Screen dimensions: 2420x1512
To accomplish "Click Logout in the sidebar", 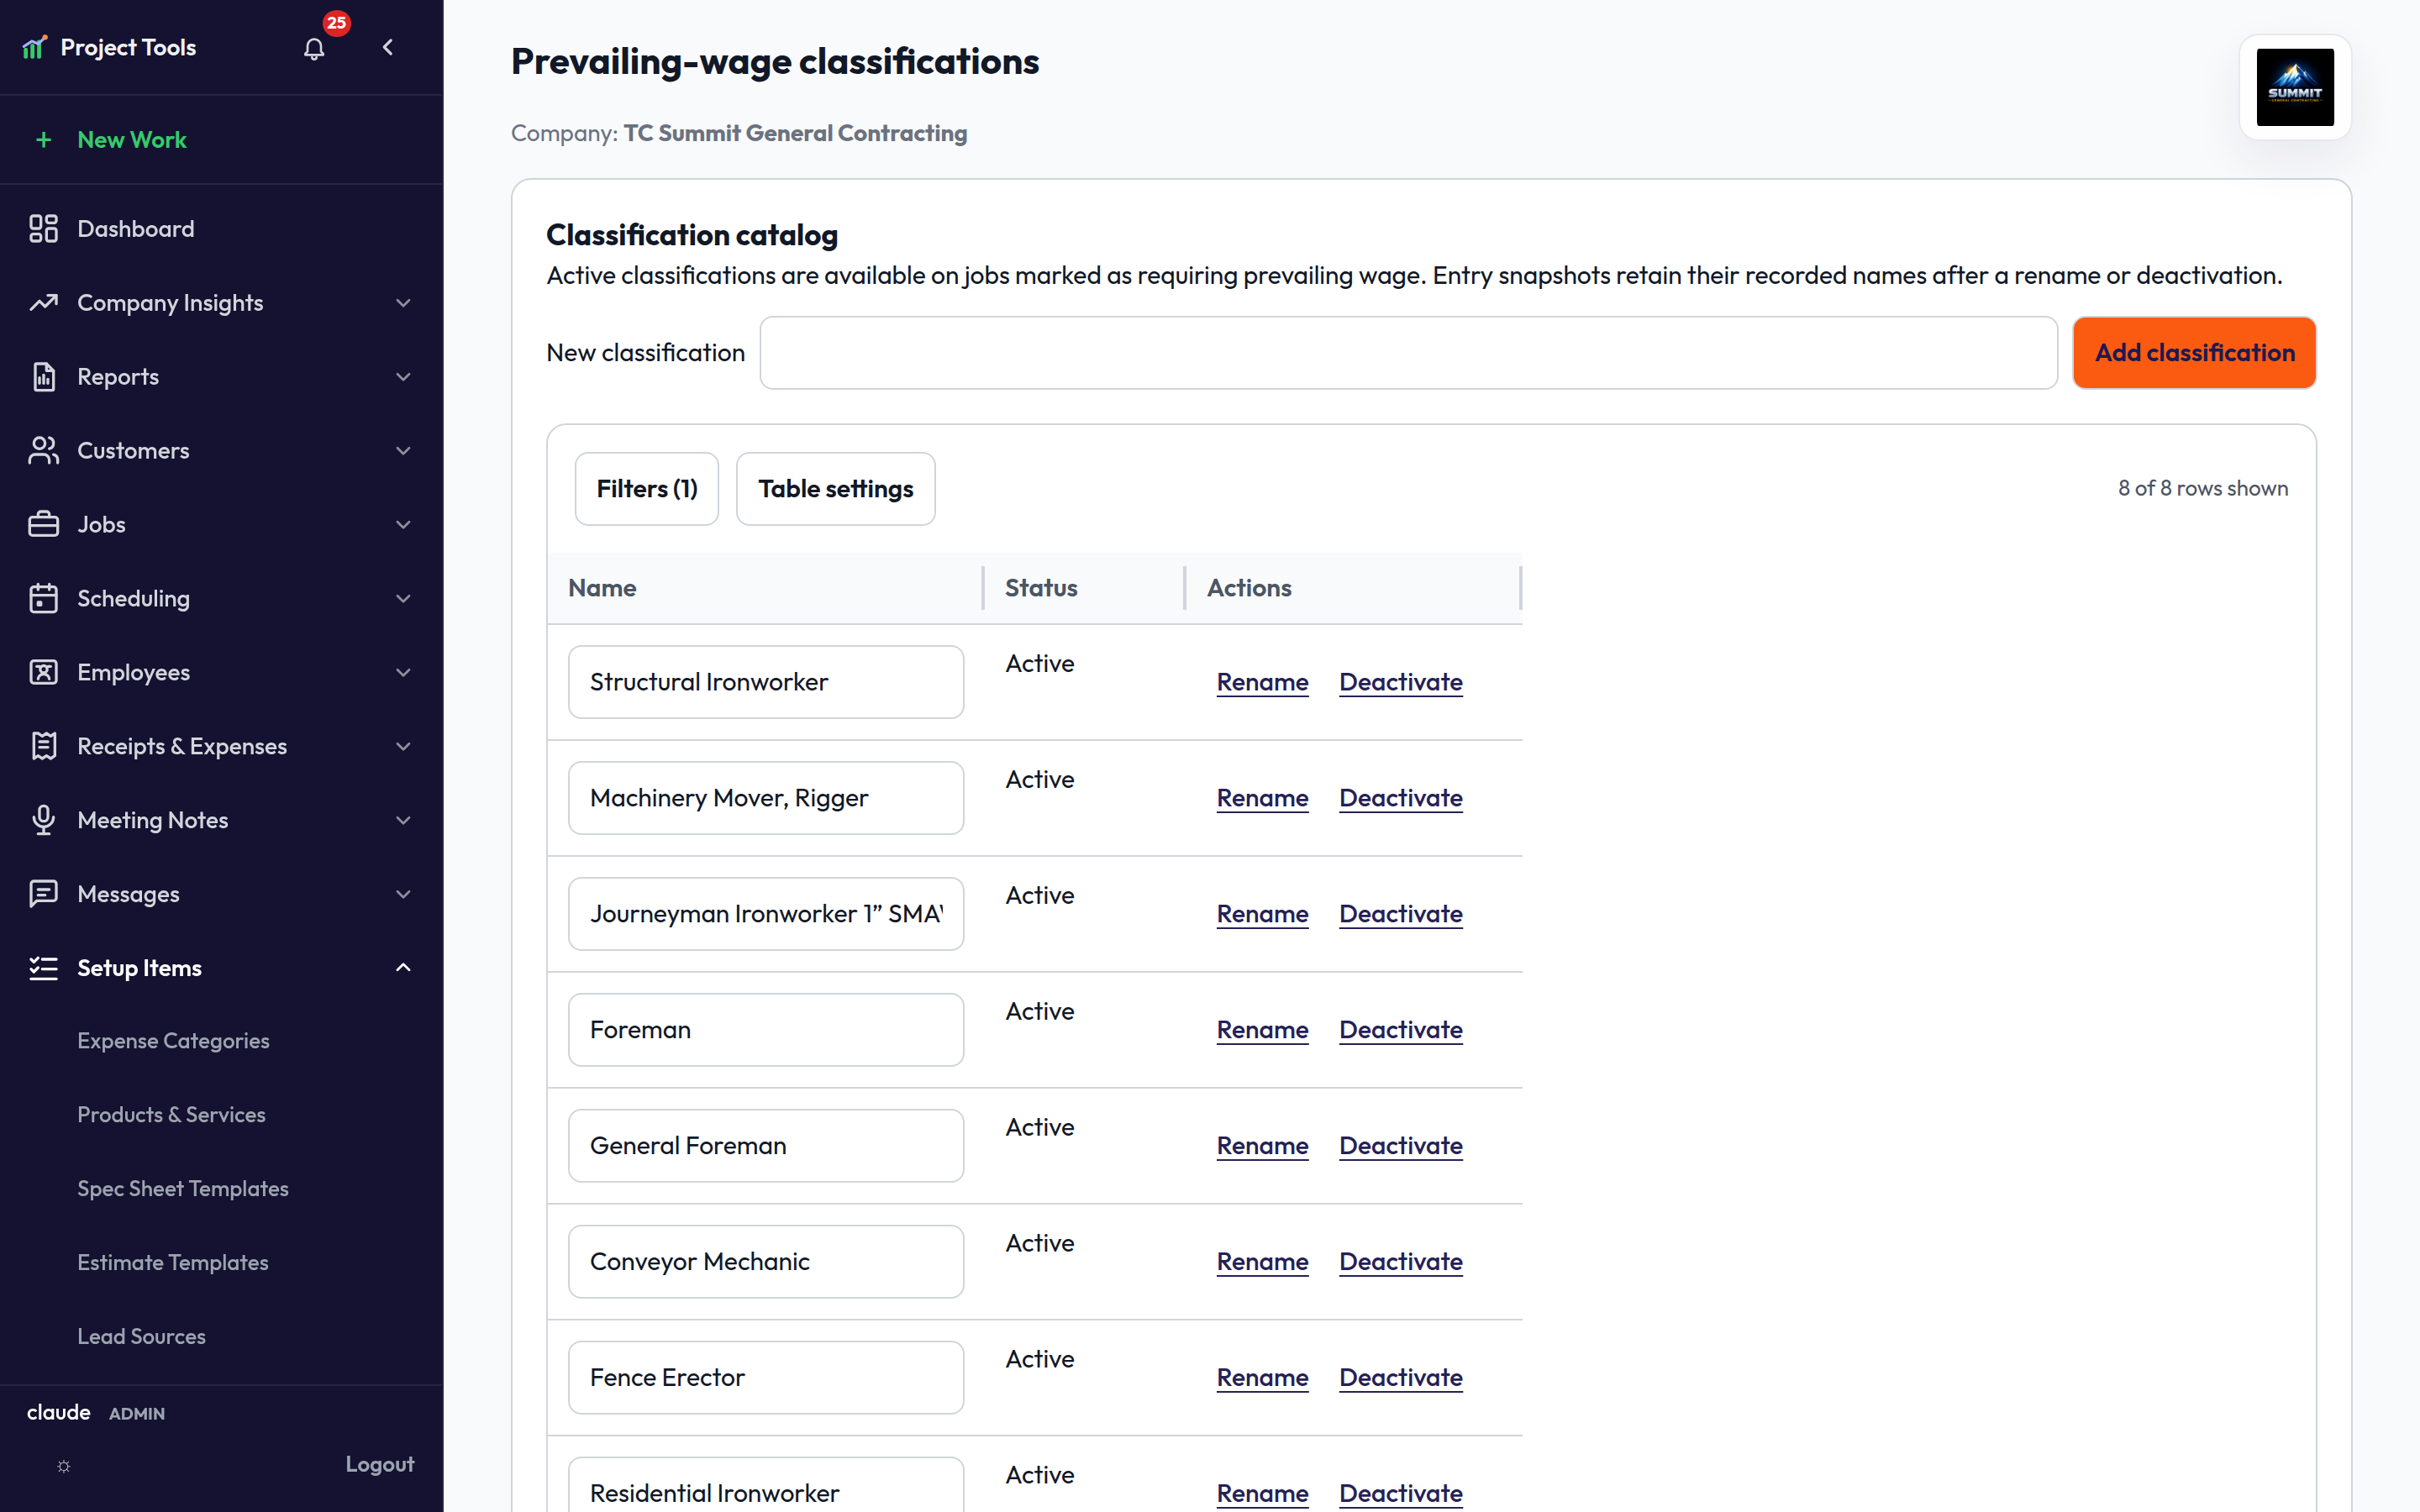I will (x=379, y=1464).
